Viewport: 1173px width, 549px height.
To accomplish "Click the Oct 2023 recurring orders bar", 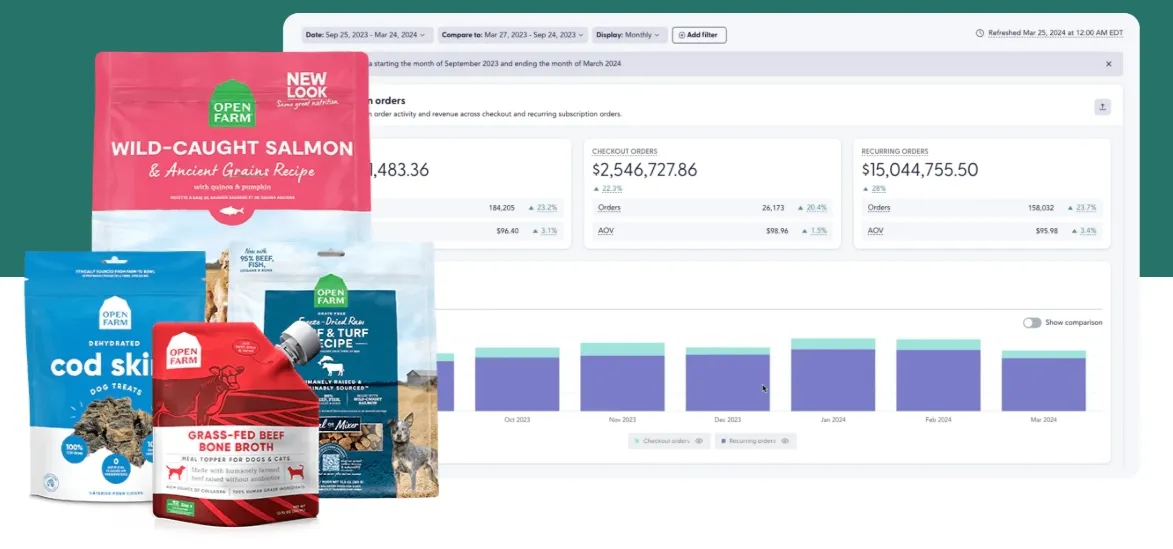I will click(517, 384).
